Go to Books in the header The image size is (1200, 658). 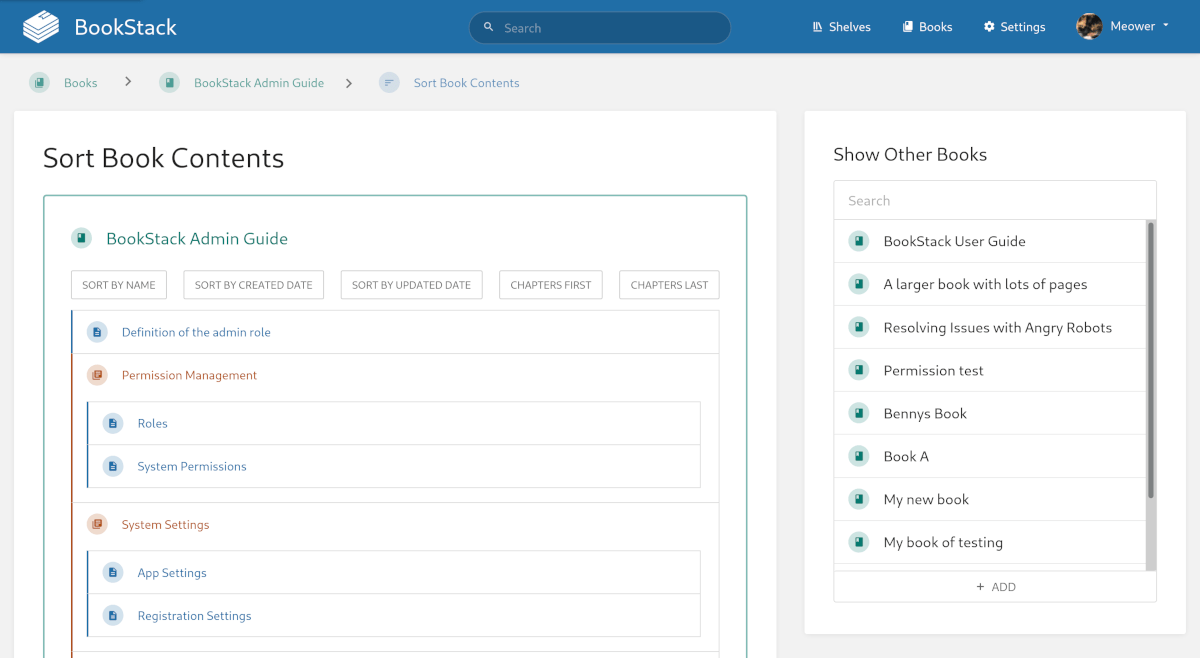point(927,27)
